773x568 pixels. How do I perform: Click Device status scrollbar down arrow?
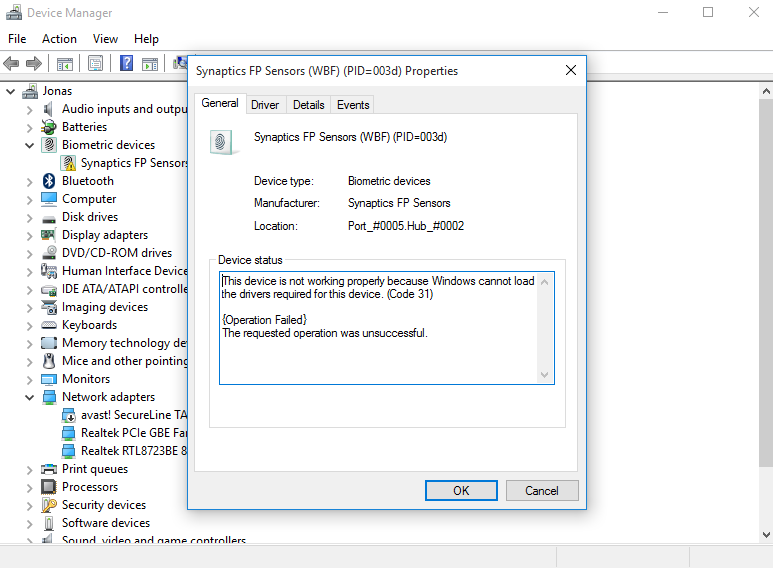pyautogui.click(x=544, y=375)
